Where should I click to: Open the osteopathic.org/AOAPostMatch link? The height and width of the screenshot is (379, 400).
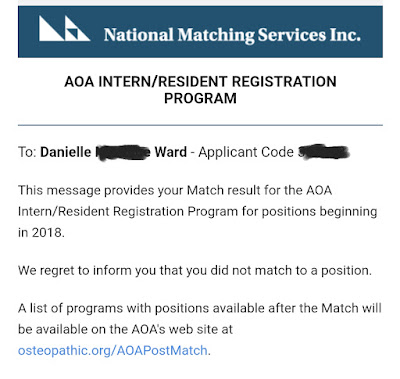pyautogui.click(x=112, y=351)
